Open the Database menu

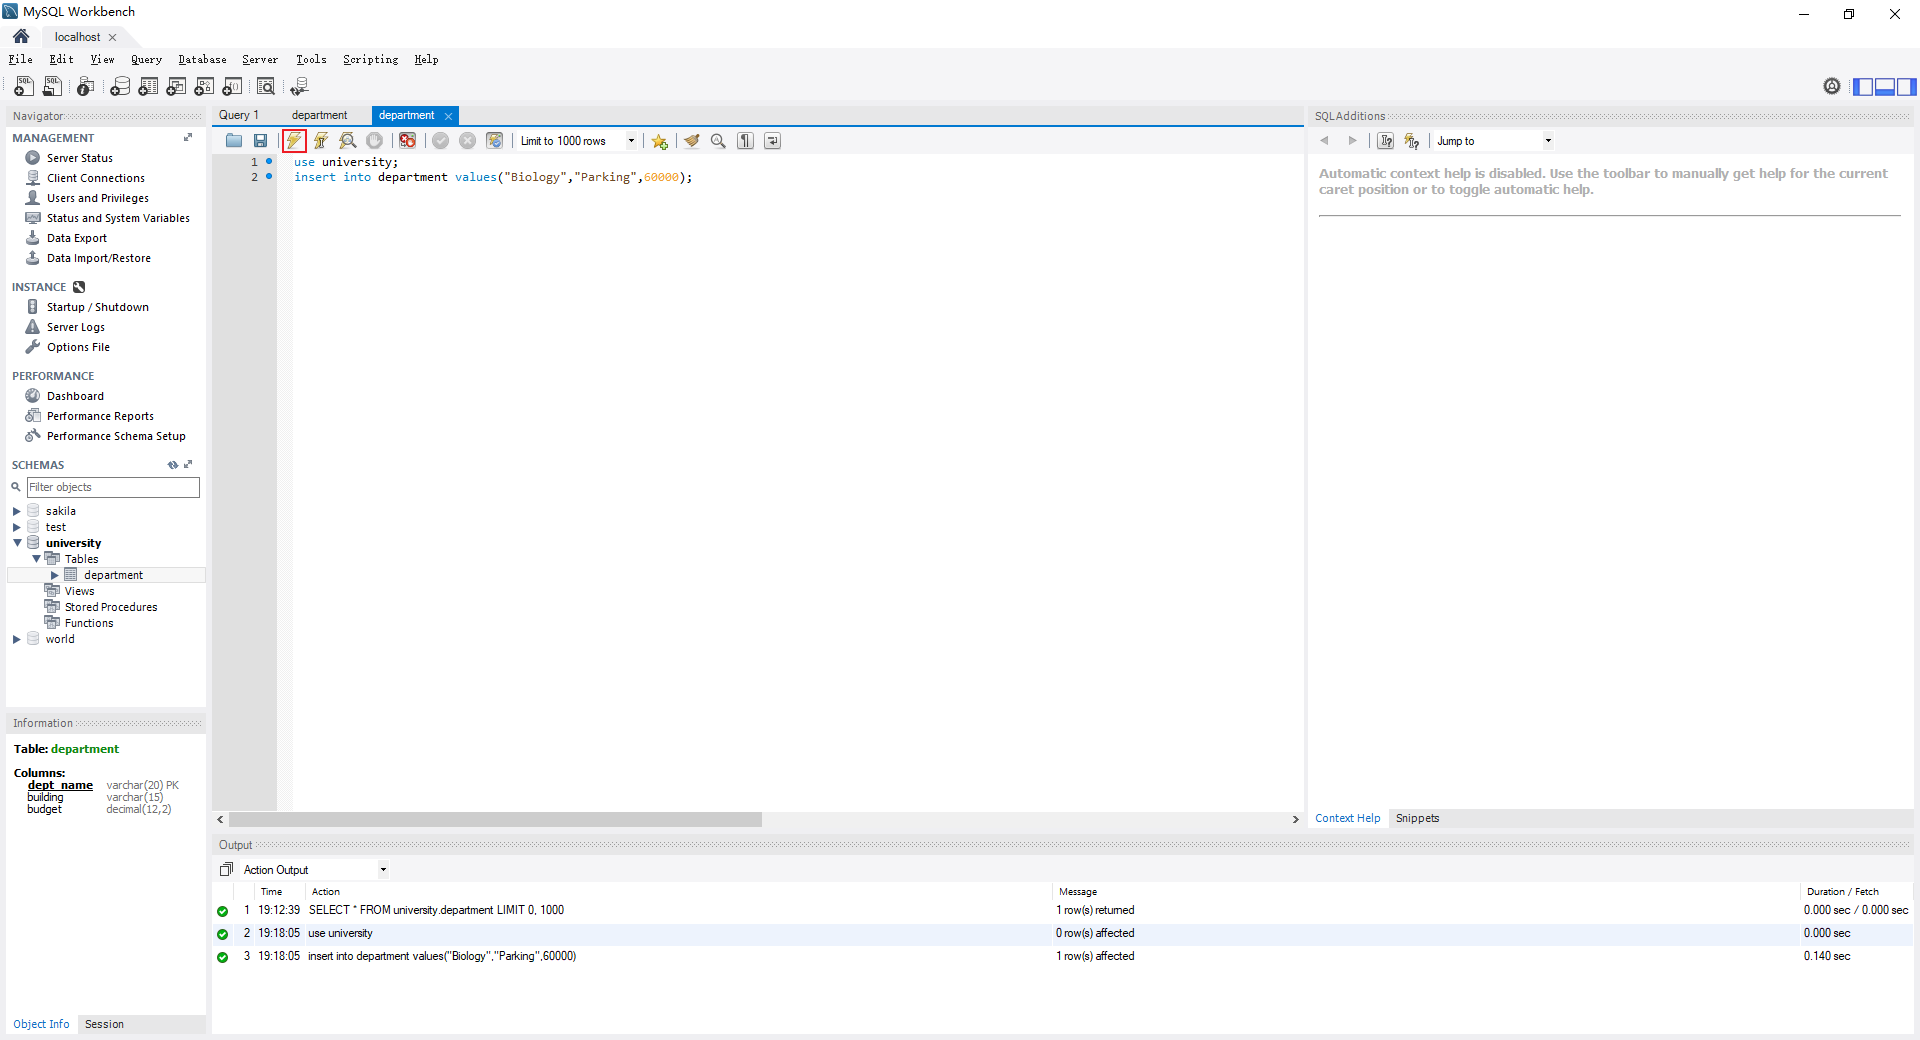[x=202, y=60]
